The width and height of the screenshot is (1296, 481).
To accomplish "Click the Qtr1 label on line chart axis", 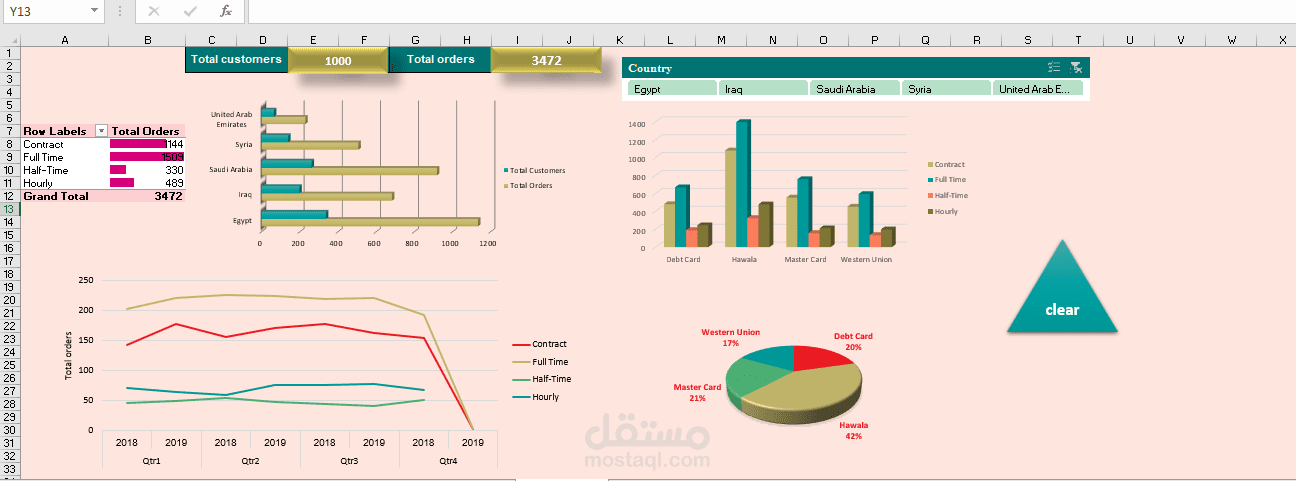I will tap(150, 461).
